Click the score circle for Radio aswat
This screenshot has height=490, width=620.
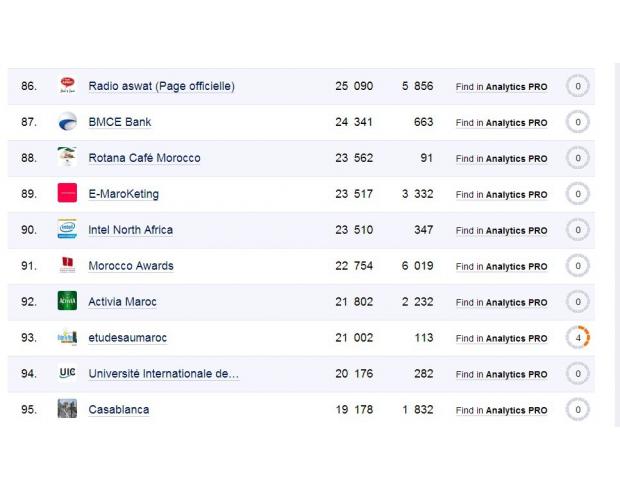578,86
